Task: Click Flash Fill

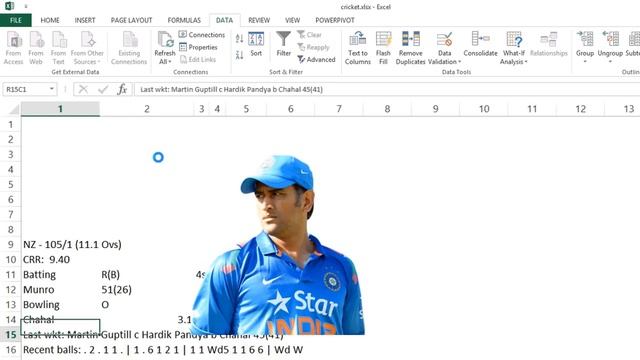Action: point(383,48)
